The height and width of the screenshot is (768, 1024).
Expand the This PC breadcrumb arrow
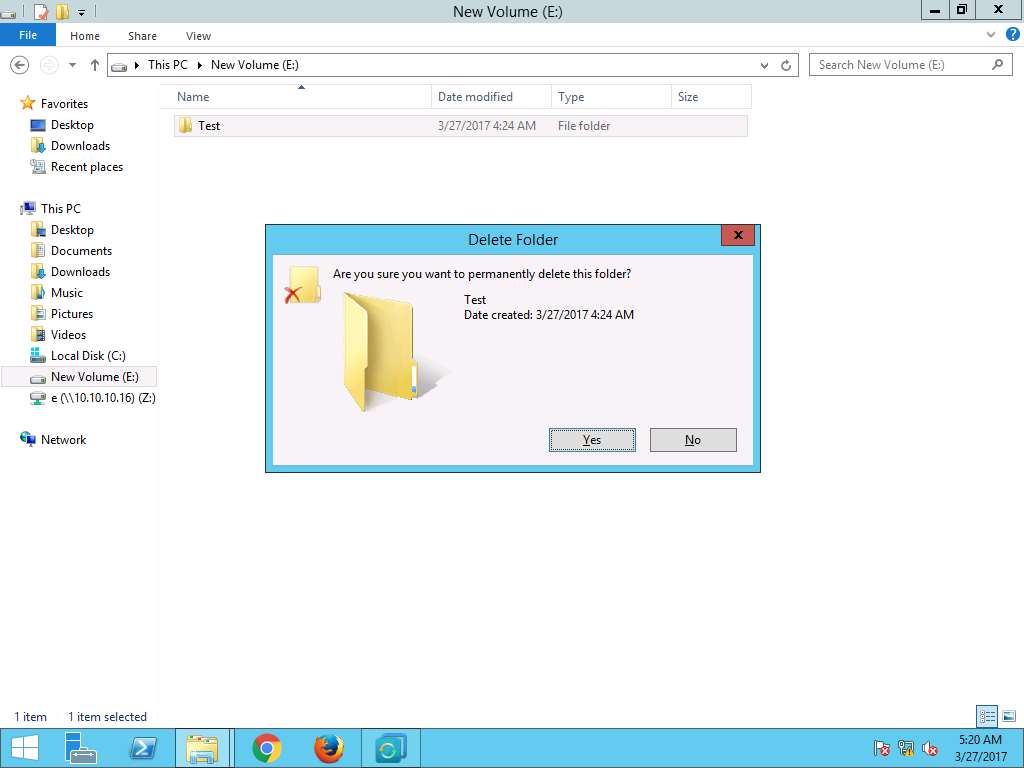pos(199,65)
